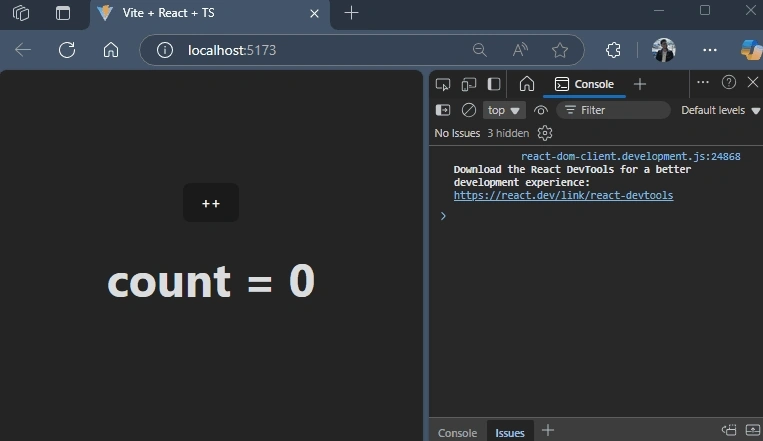Click the ++ increment button

[x=211, y=203]
